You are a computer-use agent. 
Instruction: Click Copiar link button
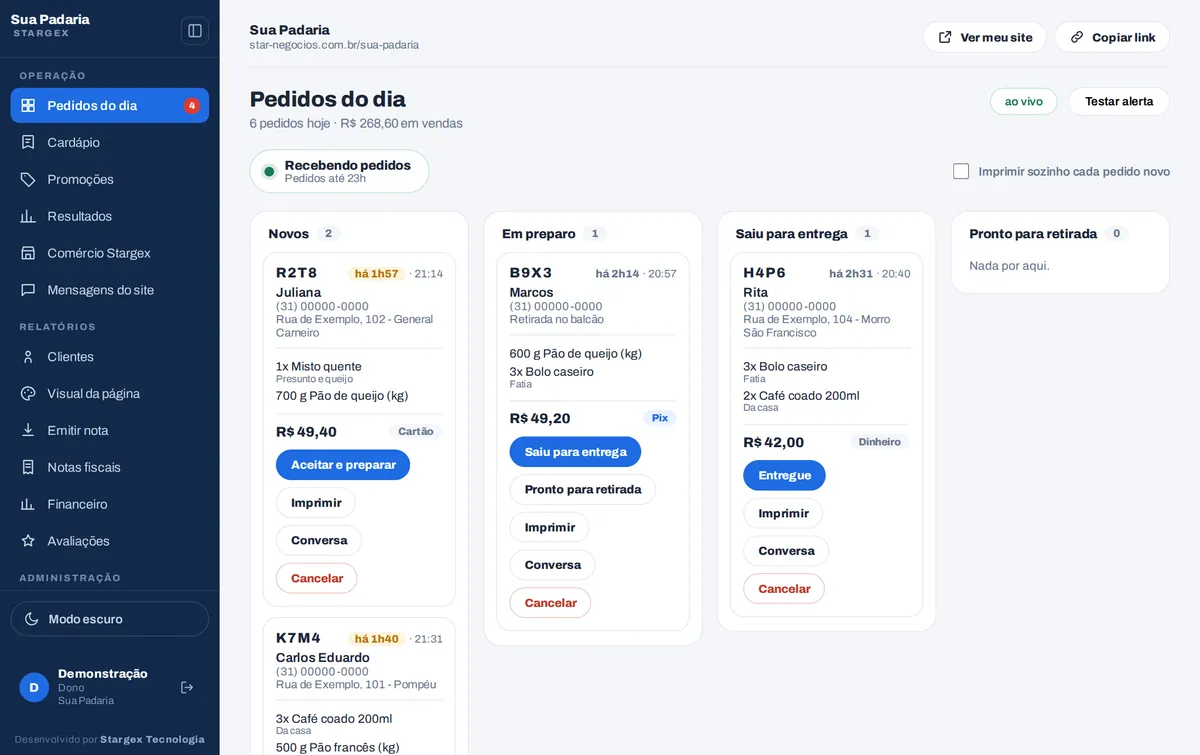coord(1112,37)
